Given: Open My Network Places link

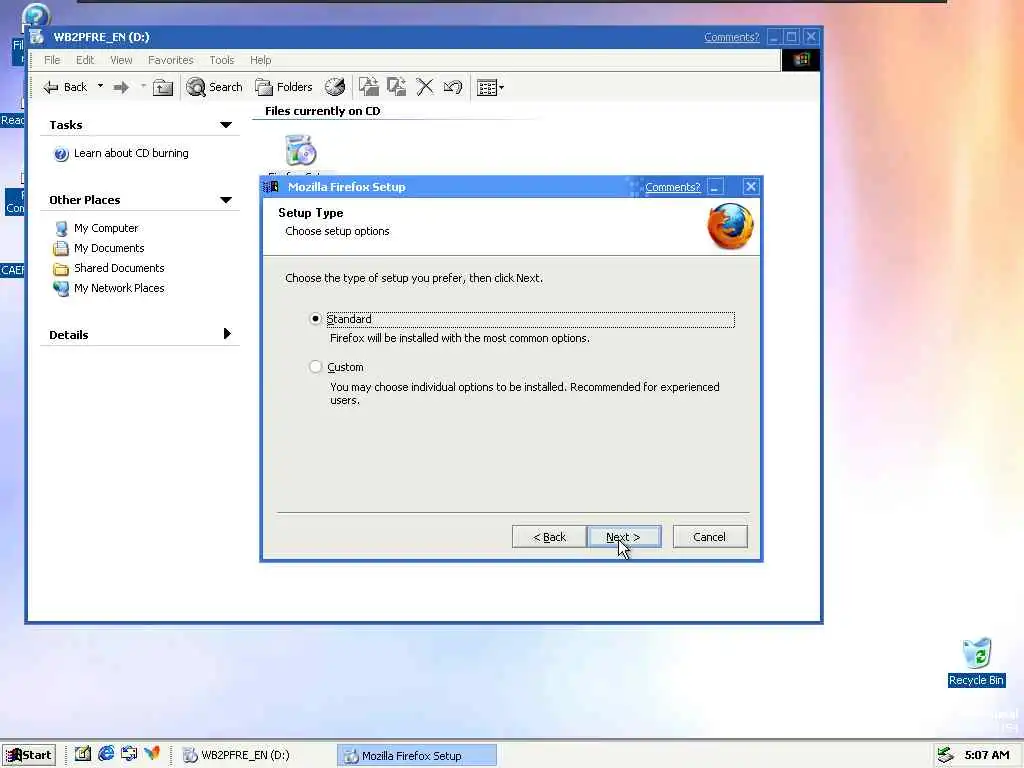Looking at the screenshot, I should 119,288.
